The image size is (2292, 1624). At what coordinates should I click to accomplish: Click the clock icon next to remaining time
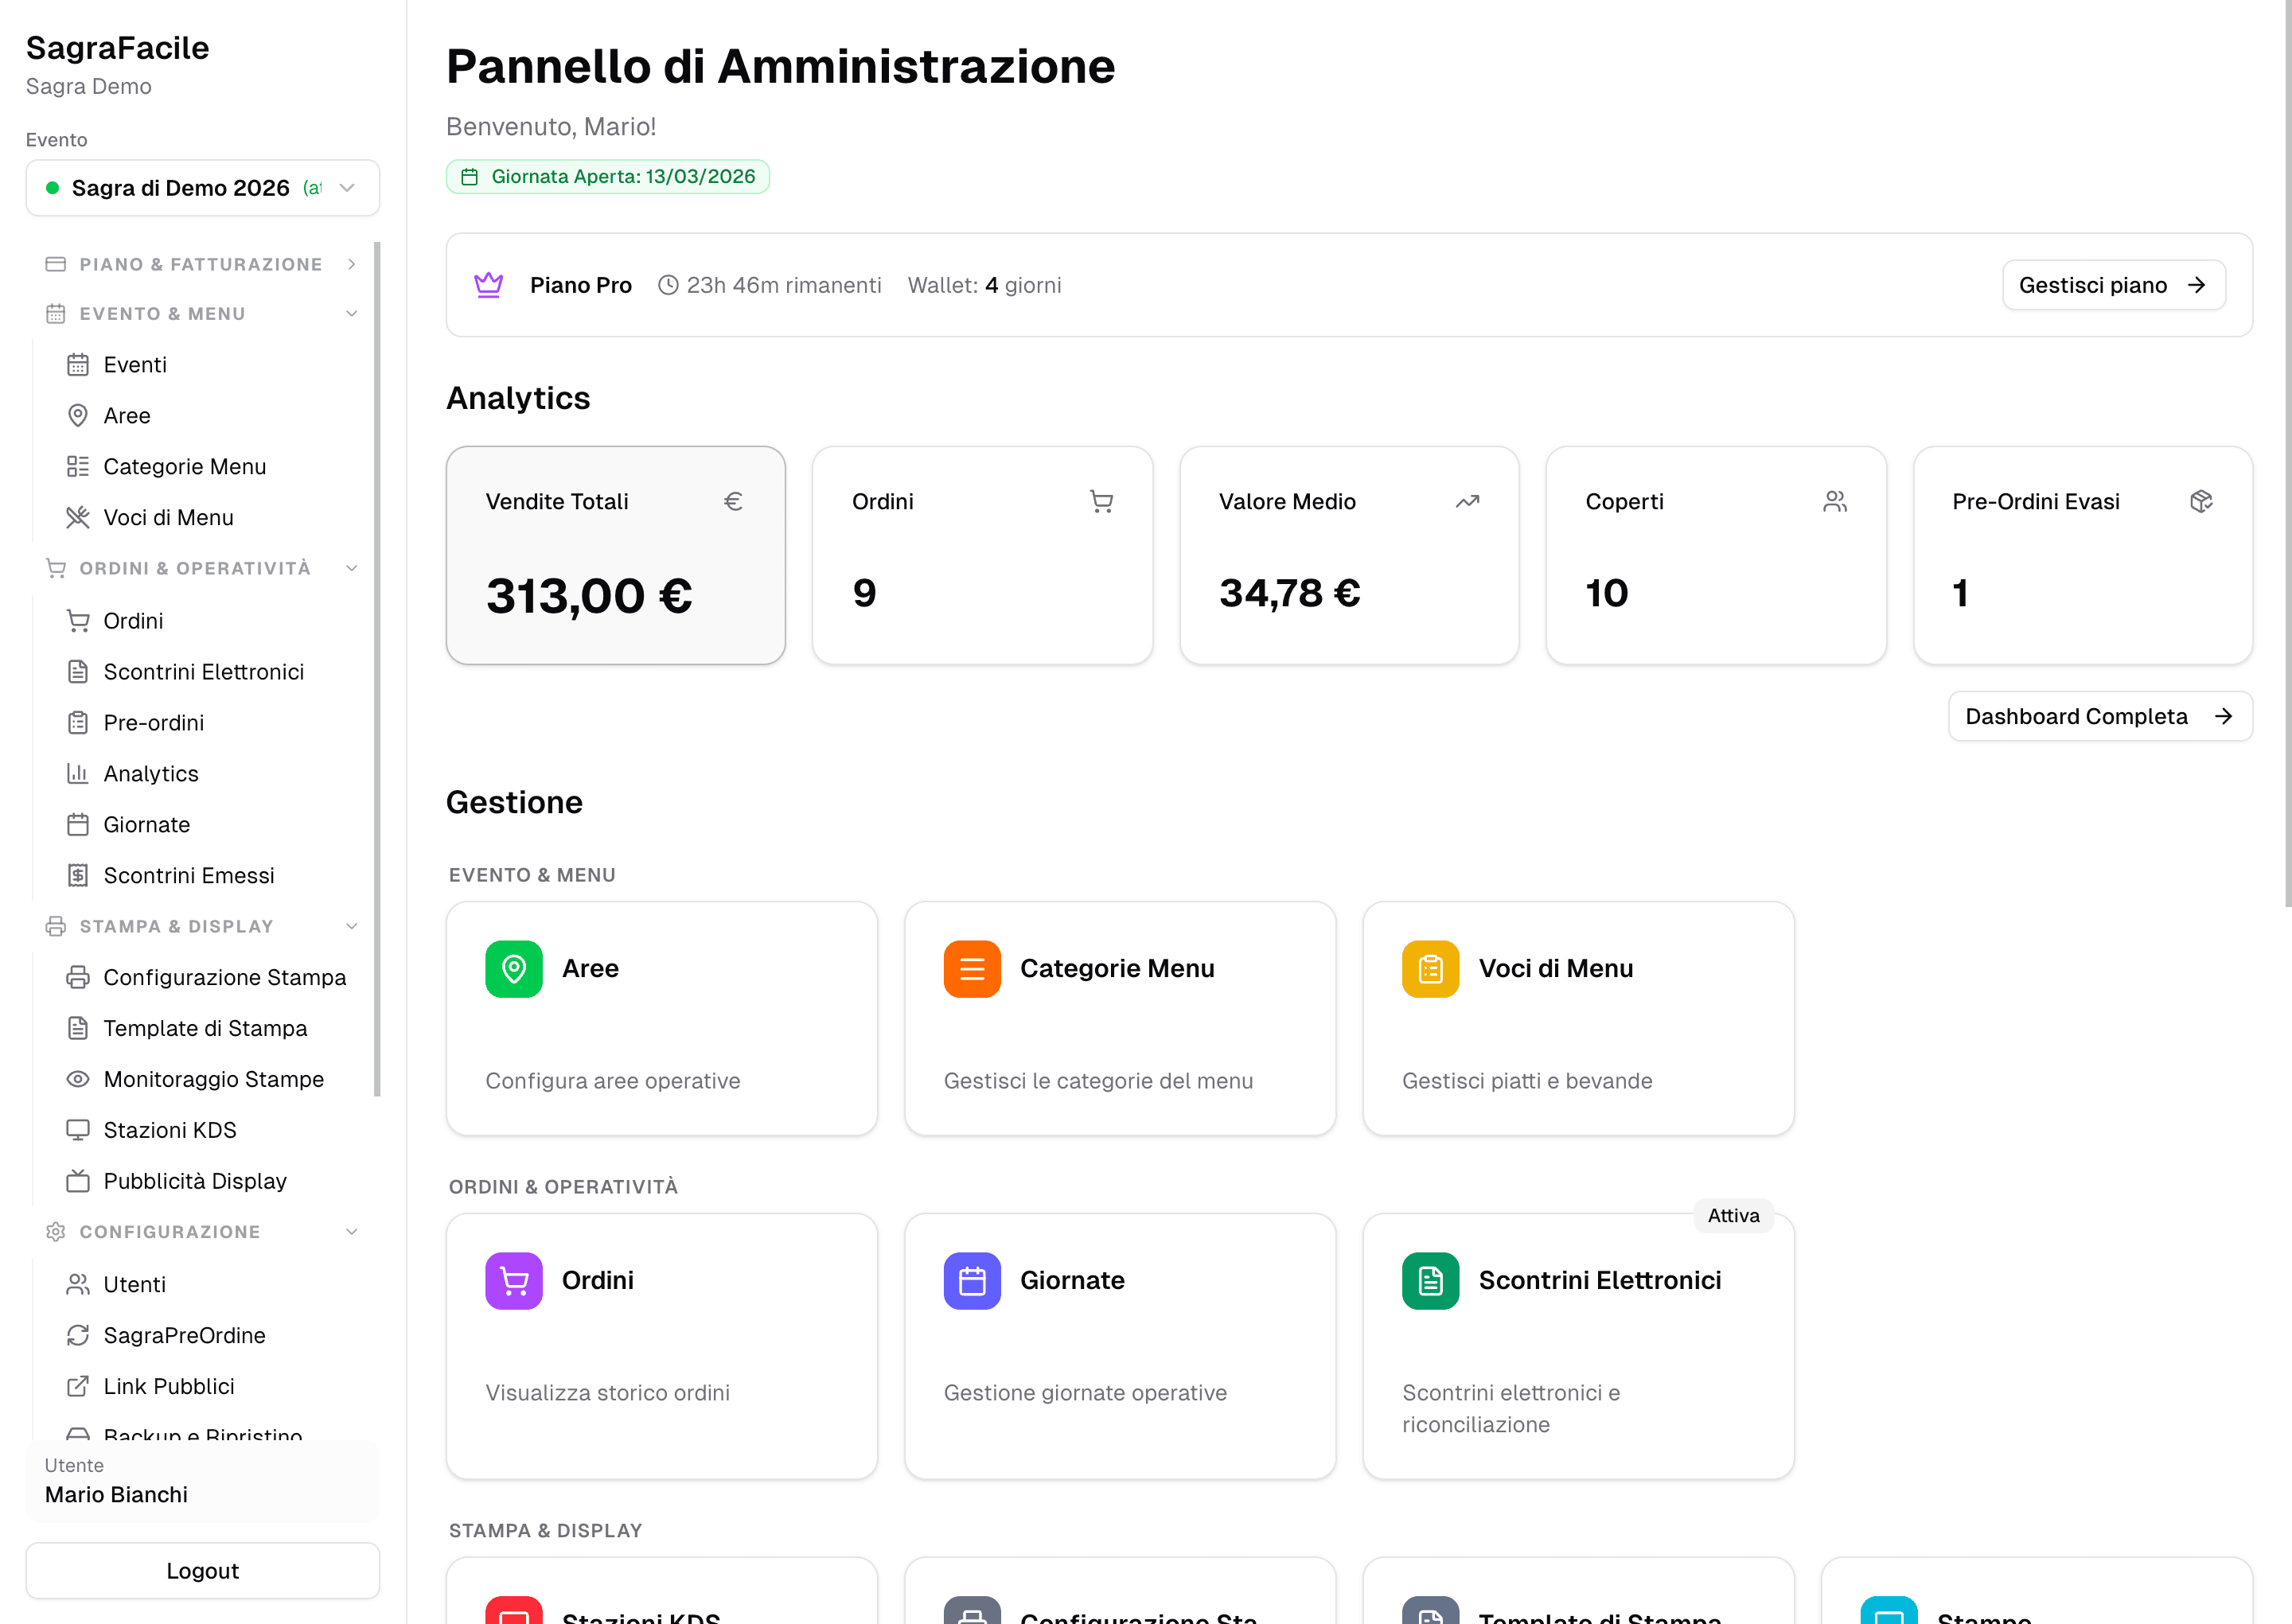(x=668, y=285)
